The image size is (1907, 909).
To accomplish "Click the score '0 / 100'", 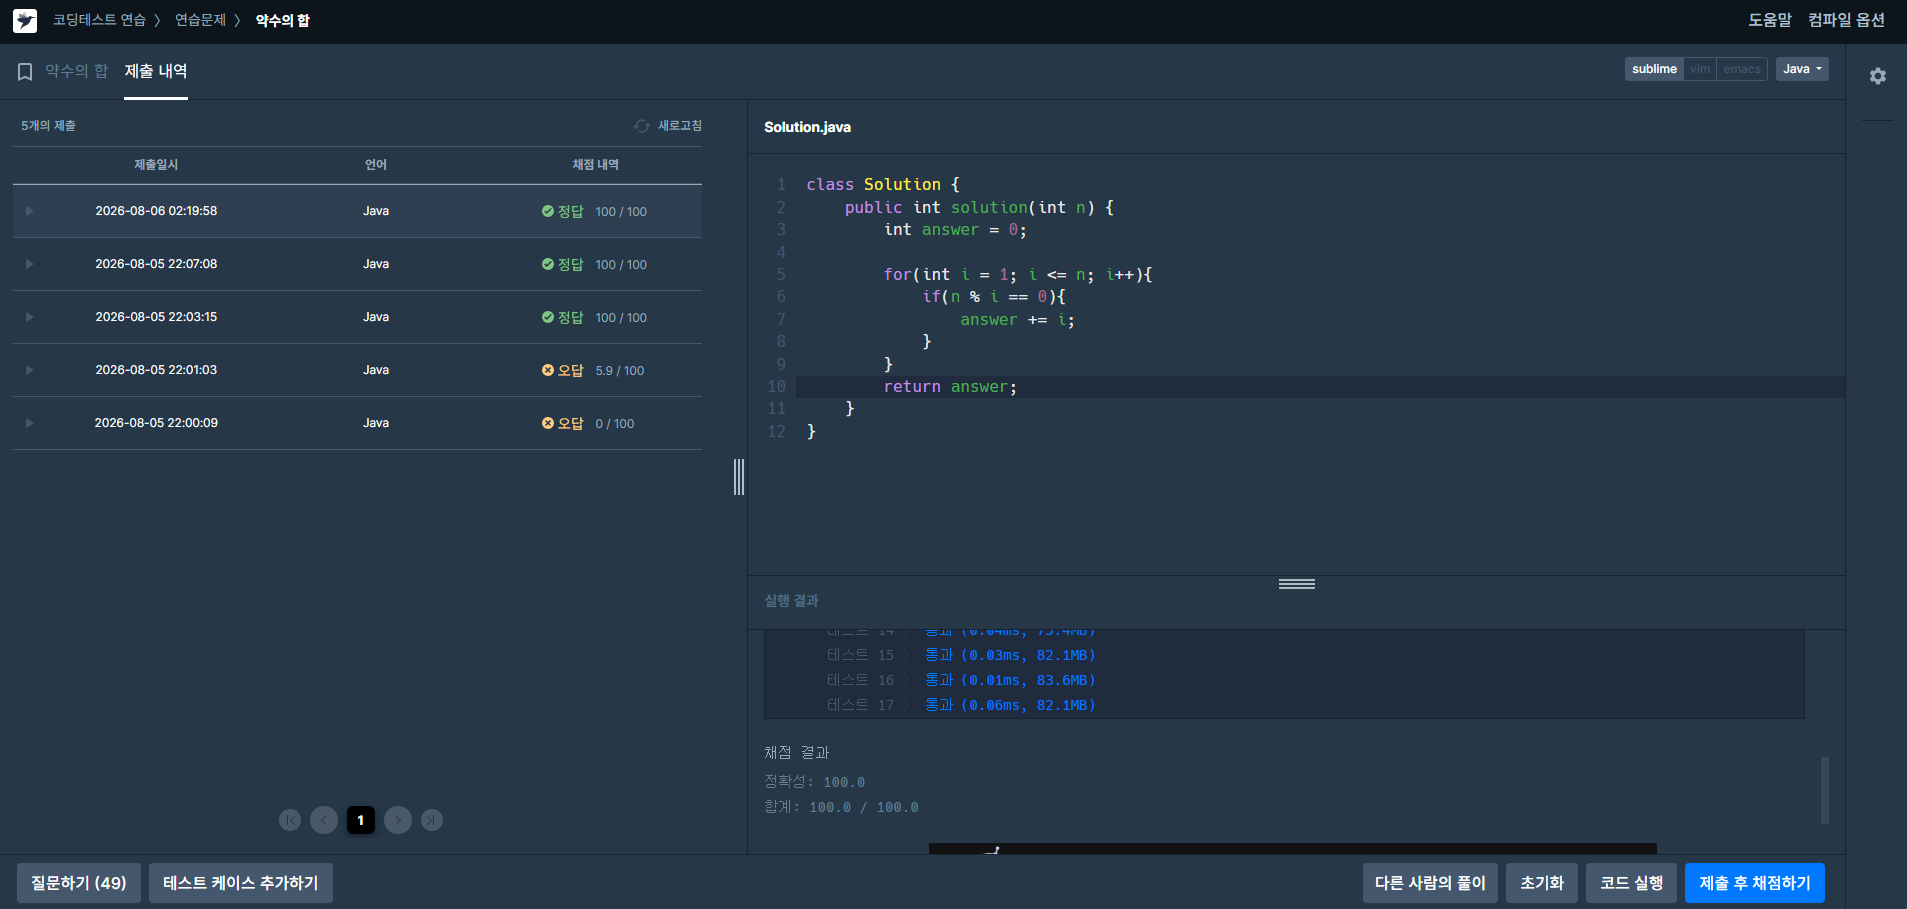I will 615,424.
